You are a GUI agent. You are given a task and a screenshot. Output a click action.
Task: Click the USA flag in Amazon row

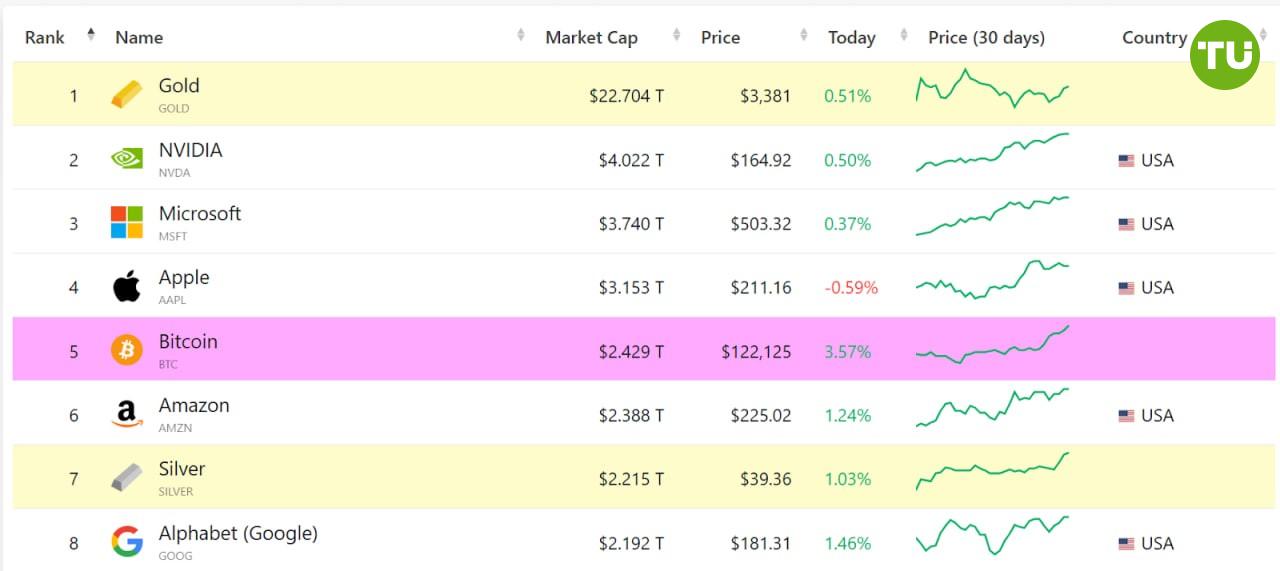click(1126, 416)
